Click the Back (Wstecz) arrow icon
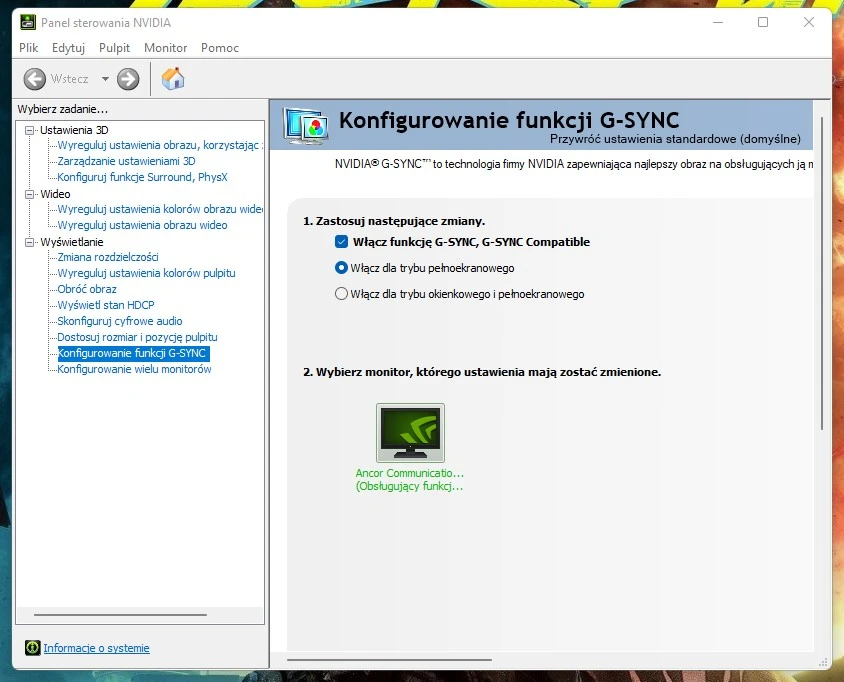Viewport: 844px width, 682px height. tap(34, 79)
